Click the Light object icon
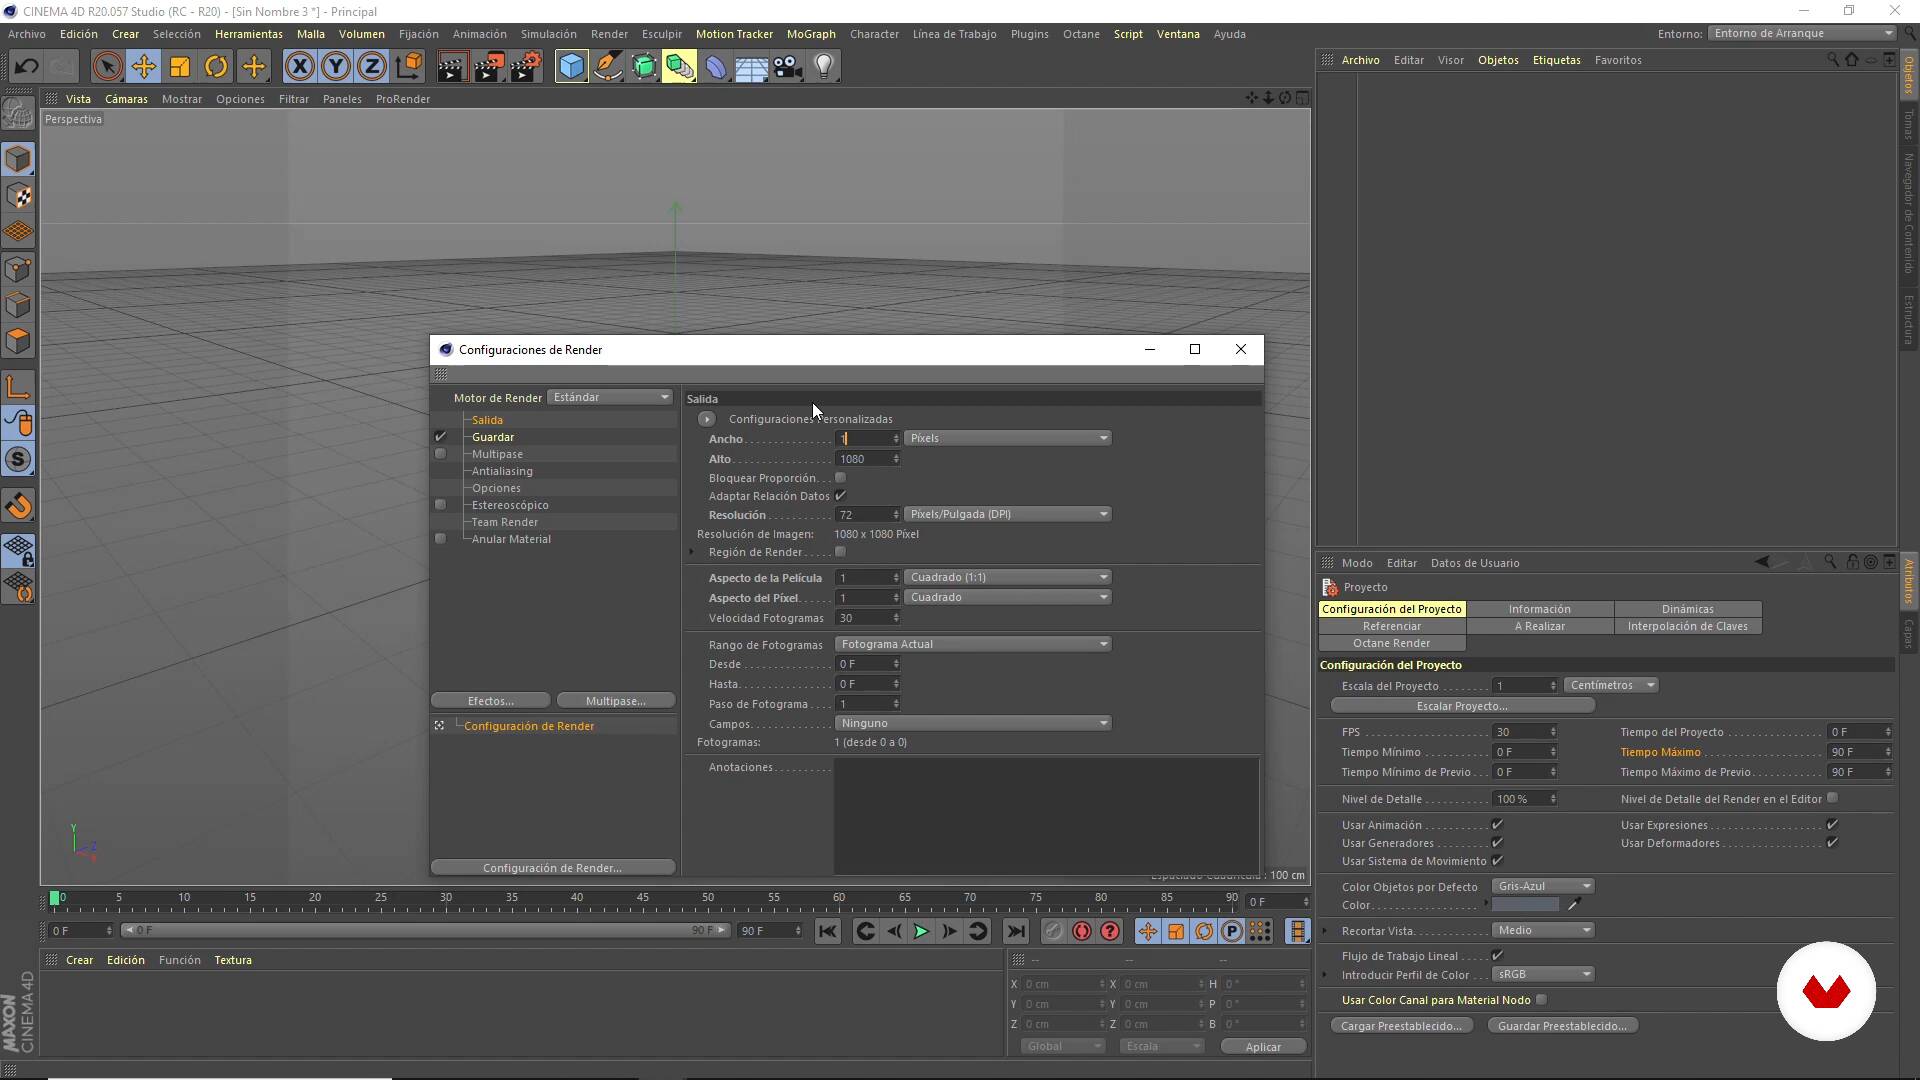Viewport: 1920px width, 1080px height. pyautogui.click(x=824, y=67)
